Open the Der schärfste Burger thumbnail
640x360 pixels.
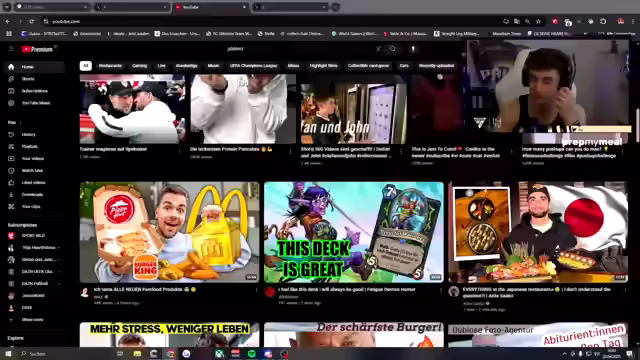click(x=353, y=335)
